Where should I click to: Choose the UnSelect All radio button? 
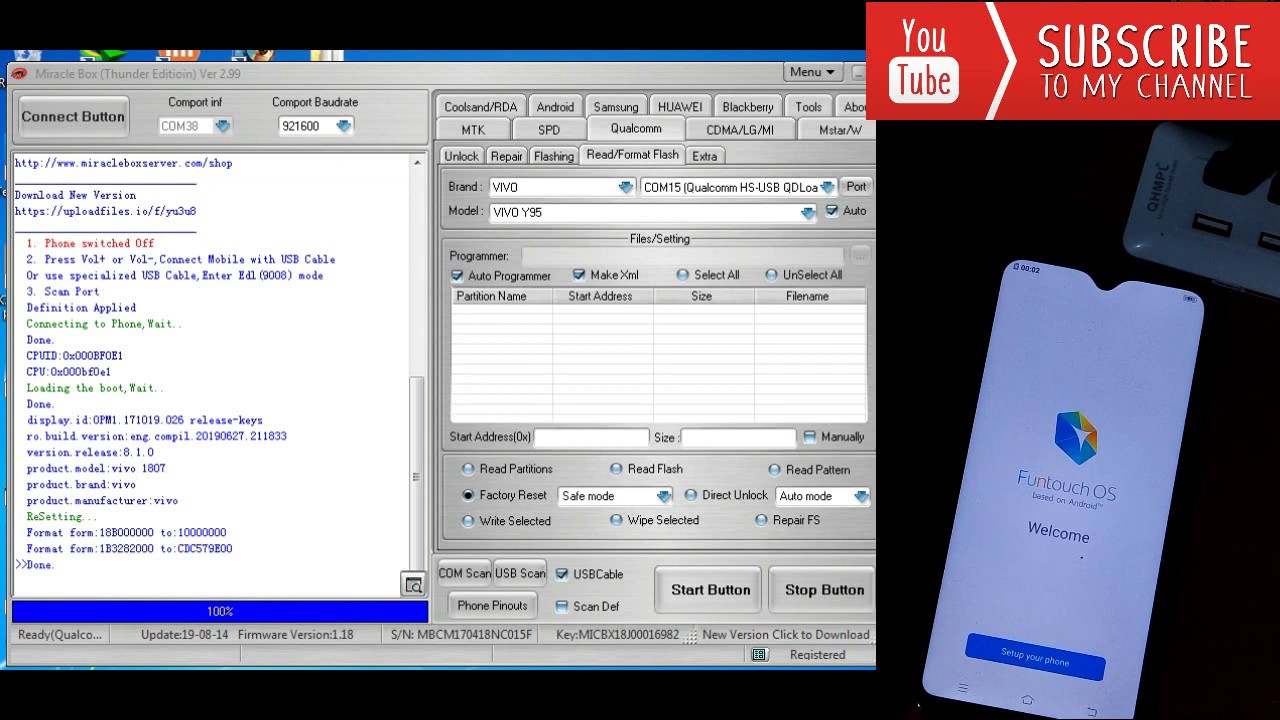[x=771, y=275]
